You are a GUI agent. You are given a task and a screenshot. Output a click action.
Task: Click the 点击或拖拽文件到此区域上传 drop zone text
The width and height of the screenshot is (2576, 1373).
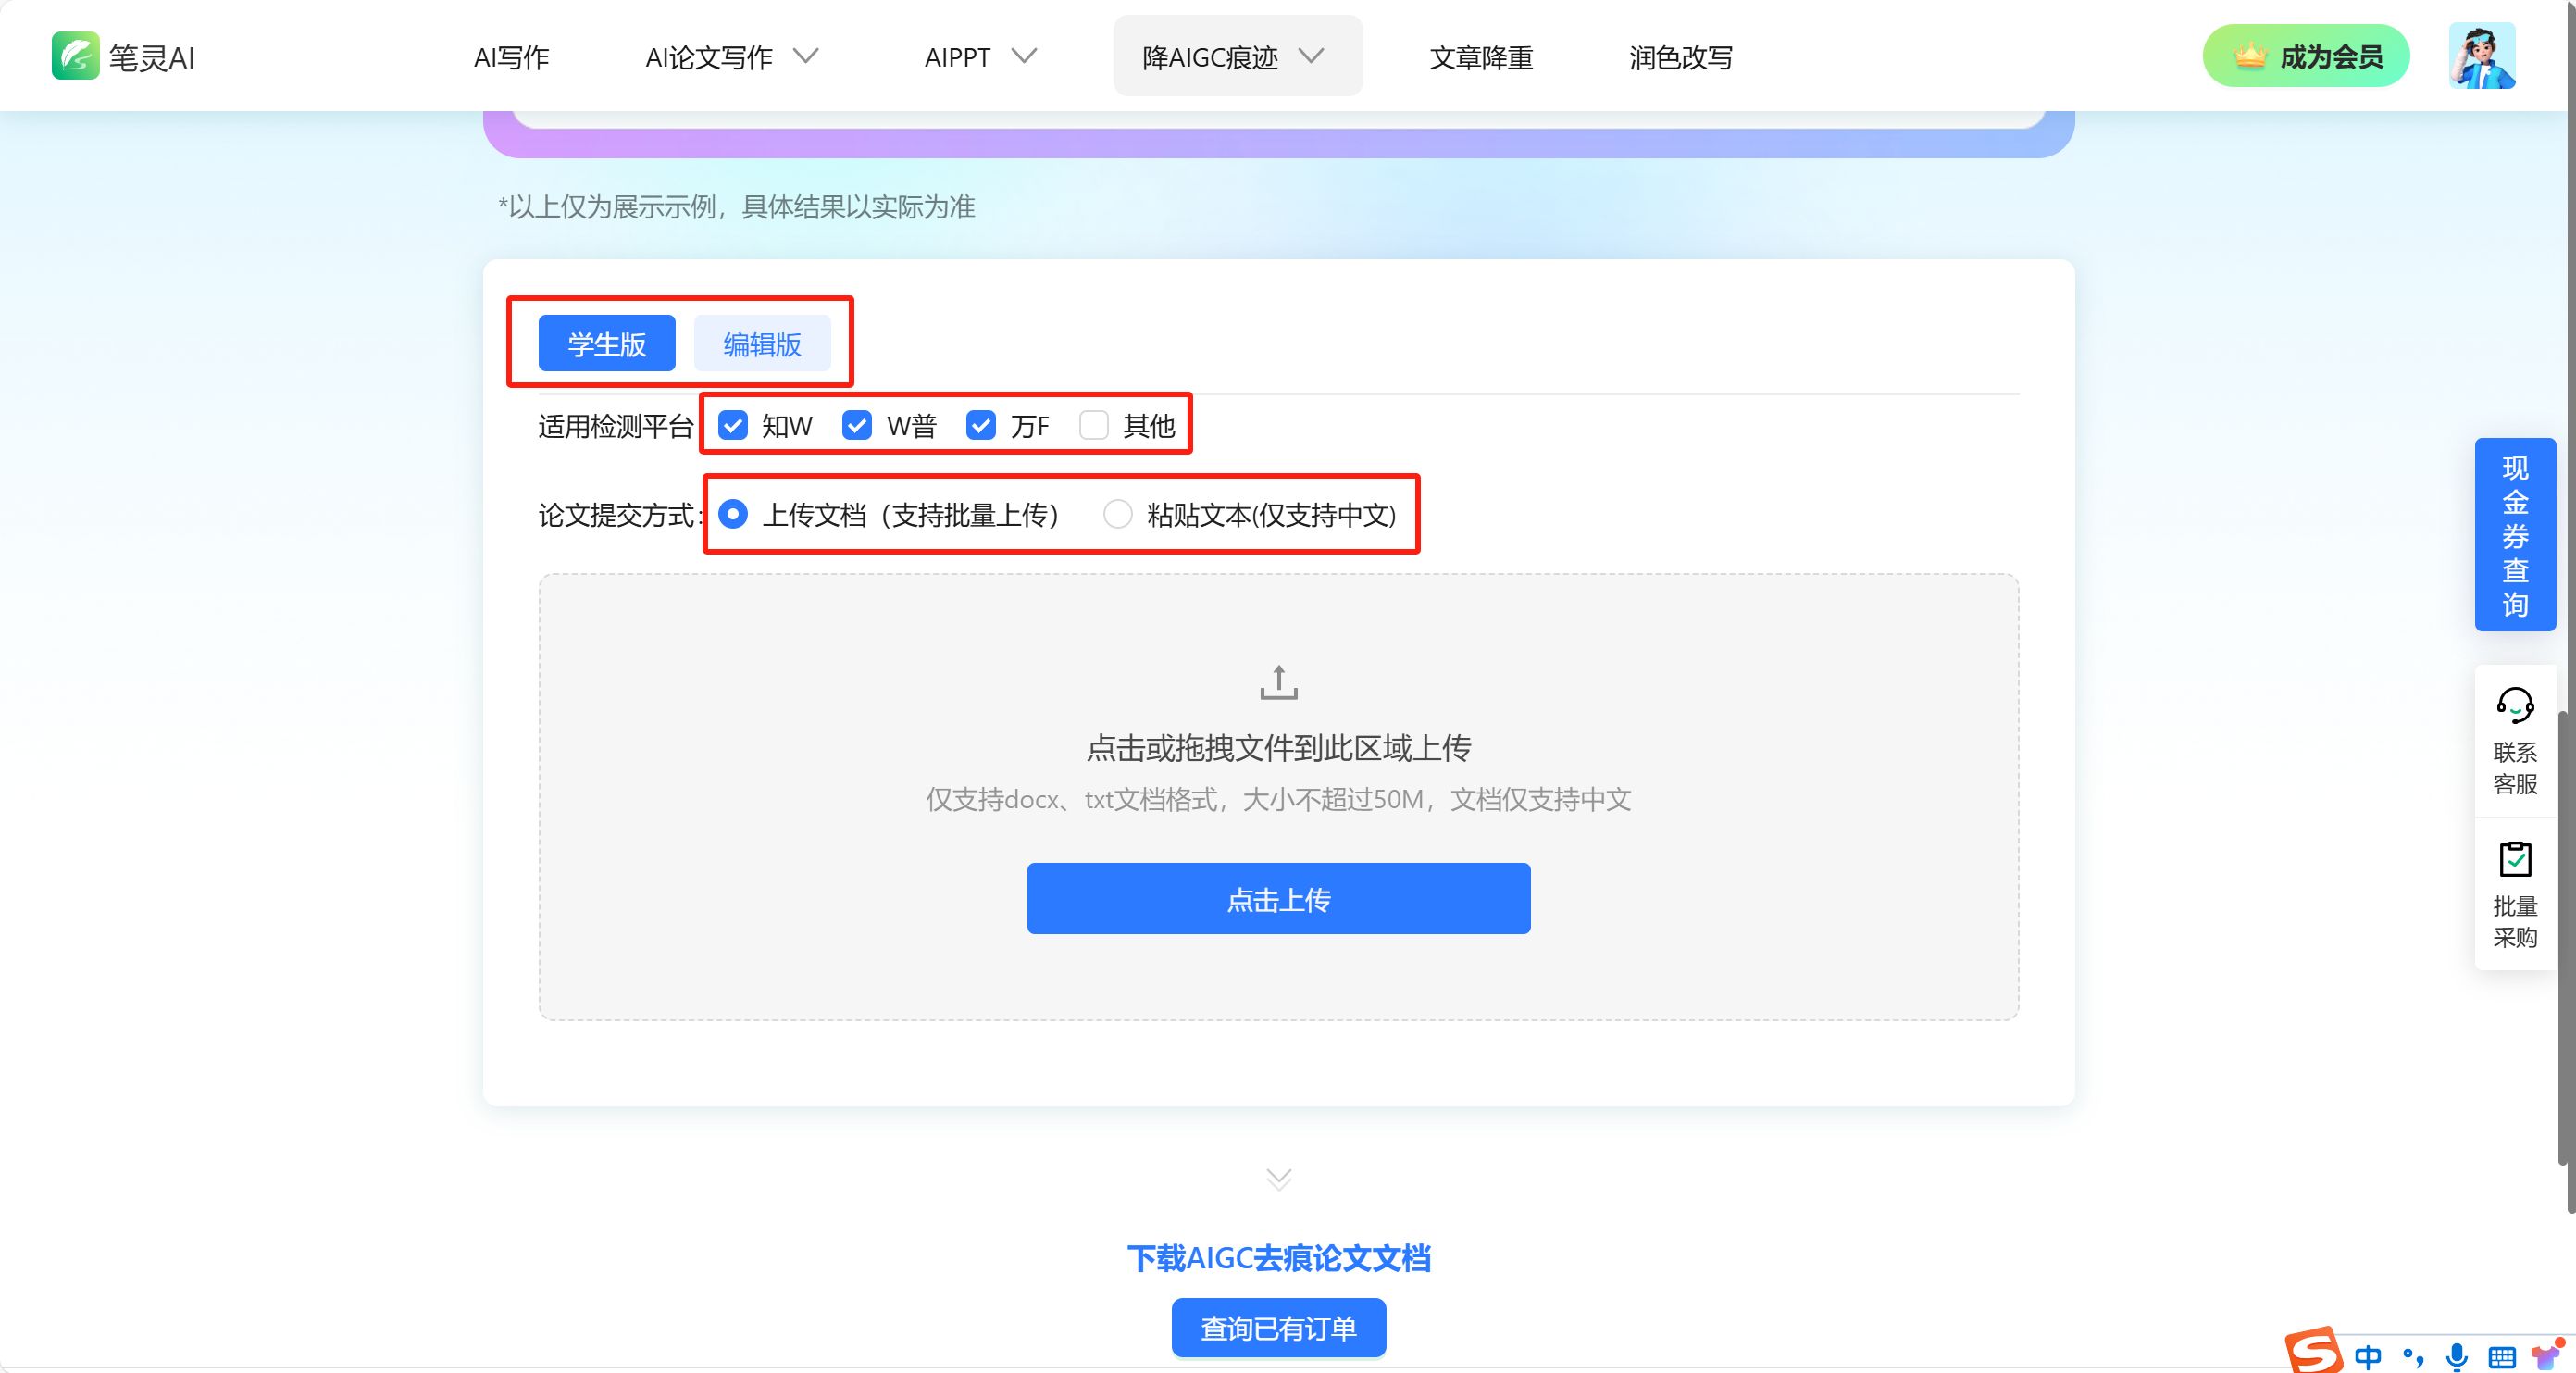pos(1279,747)
